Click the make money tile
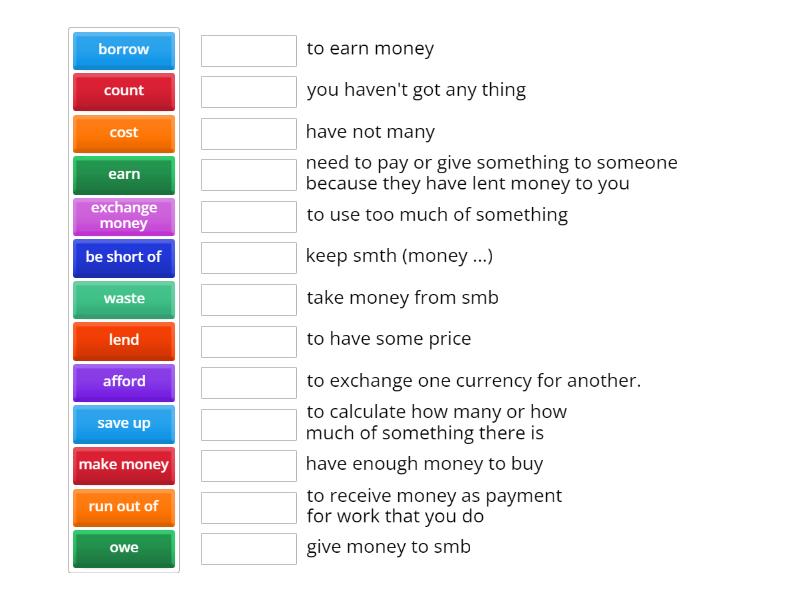This screenshot has height=600, width=800. [123, 465]
